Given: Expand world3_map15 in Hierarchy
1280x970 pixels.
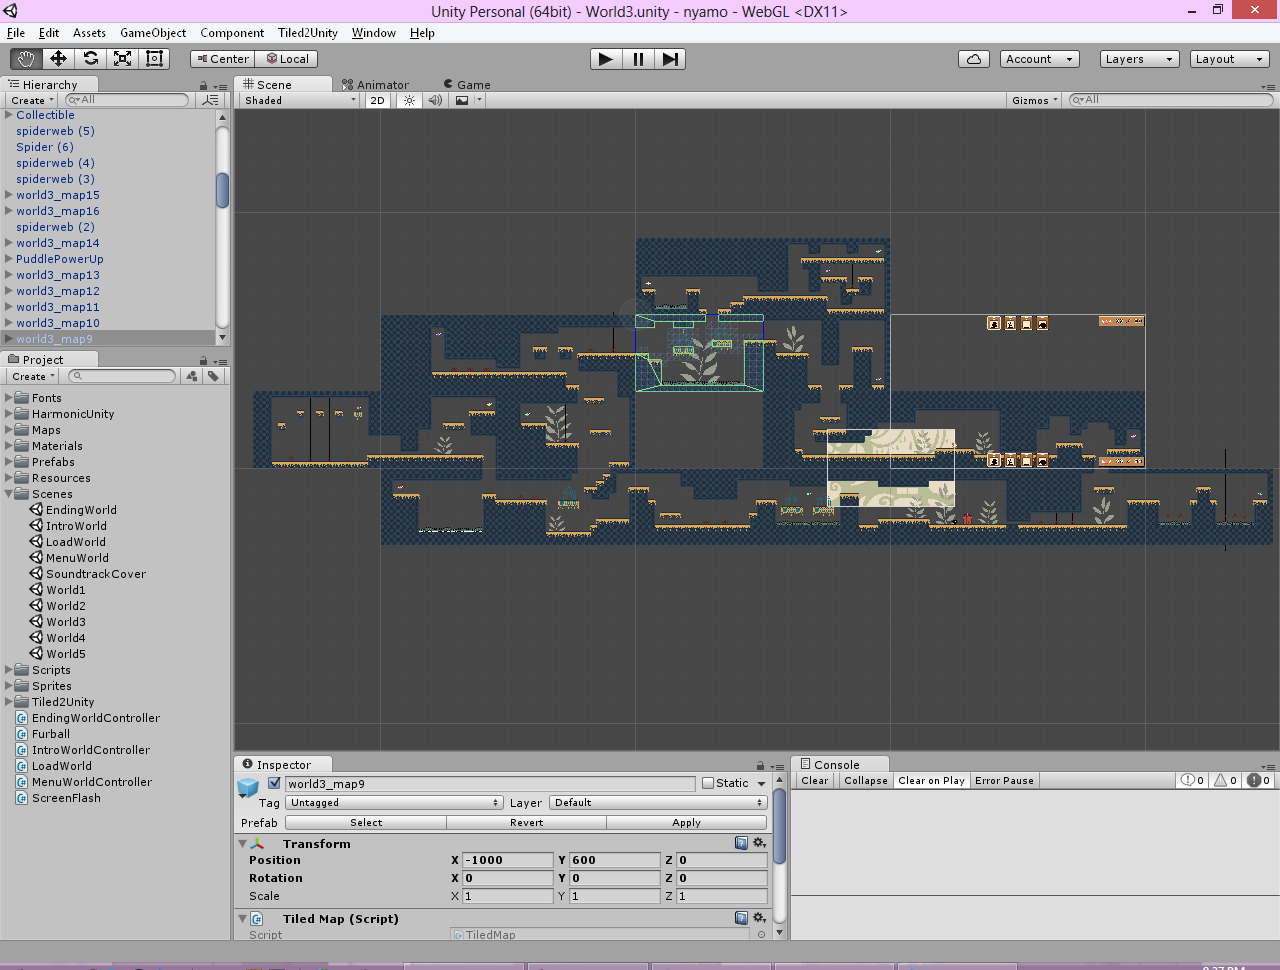Looking at the screenshot, I should 9,195.
